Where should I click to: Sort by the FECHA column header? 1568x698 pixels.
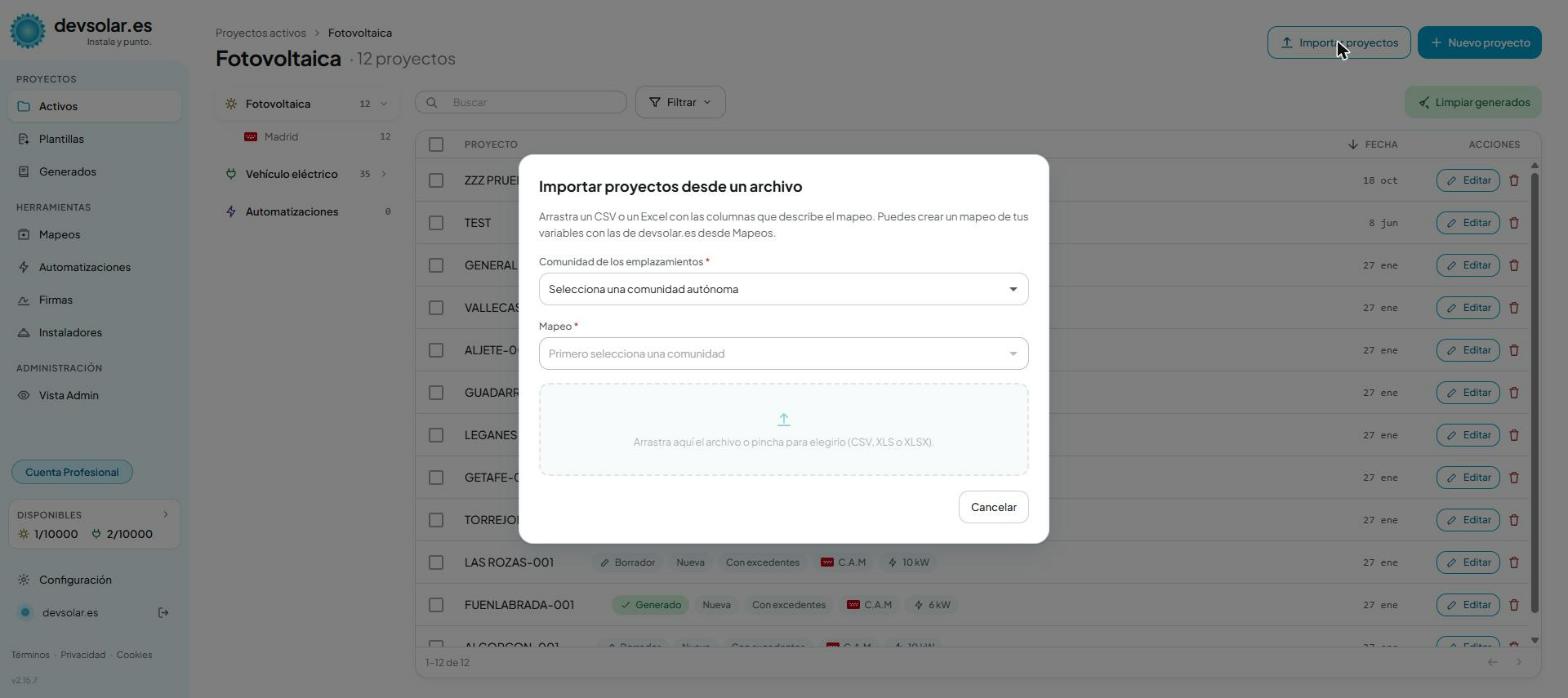point(1372,144)
